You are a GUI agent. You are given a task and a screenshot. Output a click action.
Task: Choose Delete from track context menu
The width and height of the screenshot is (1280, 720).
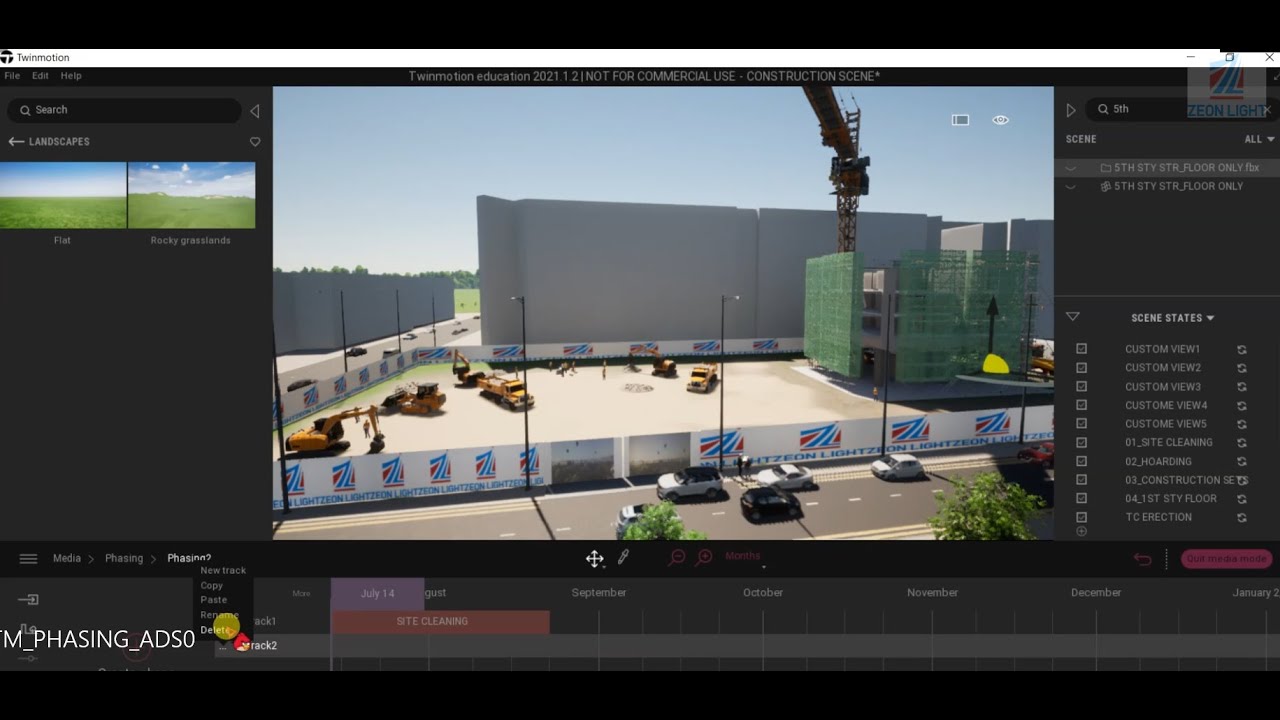point(215,630)
